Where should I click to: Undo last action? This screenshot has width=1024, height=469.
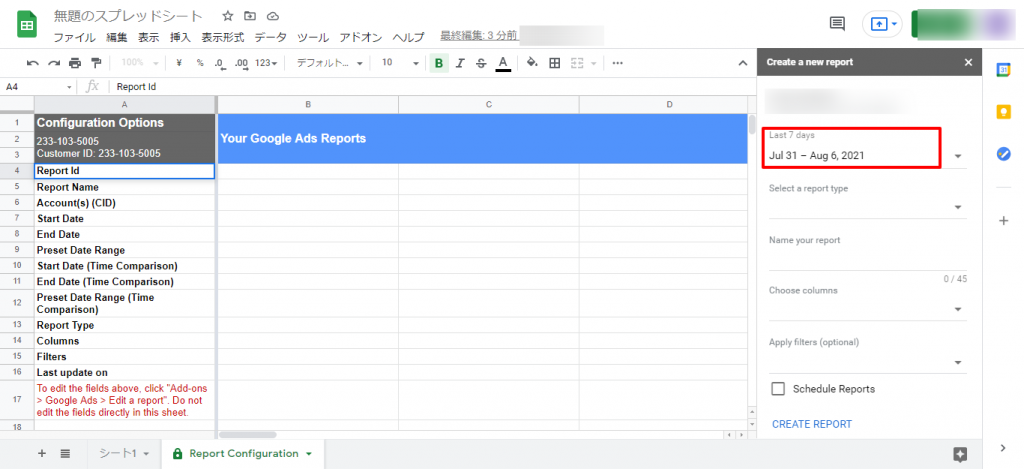click(x=33, y=63)
